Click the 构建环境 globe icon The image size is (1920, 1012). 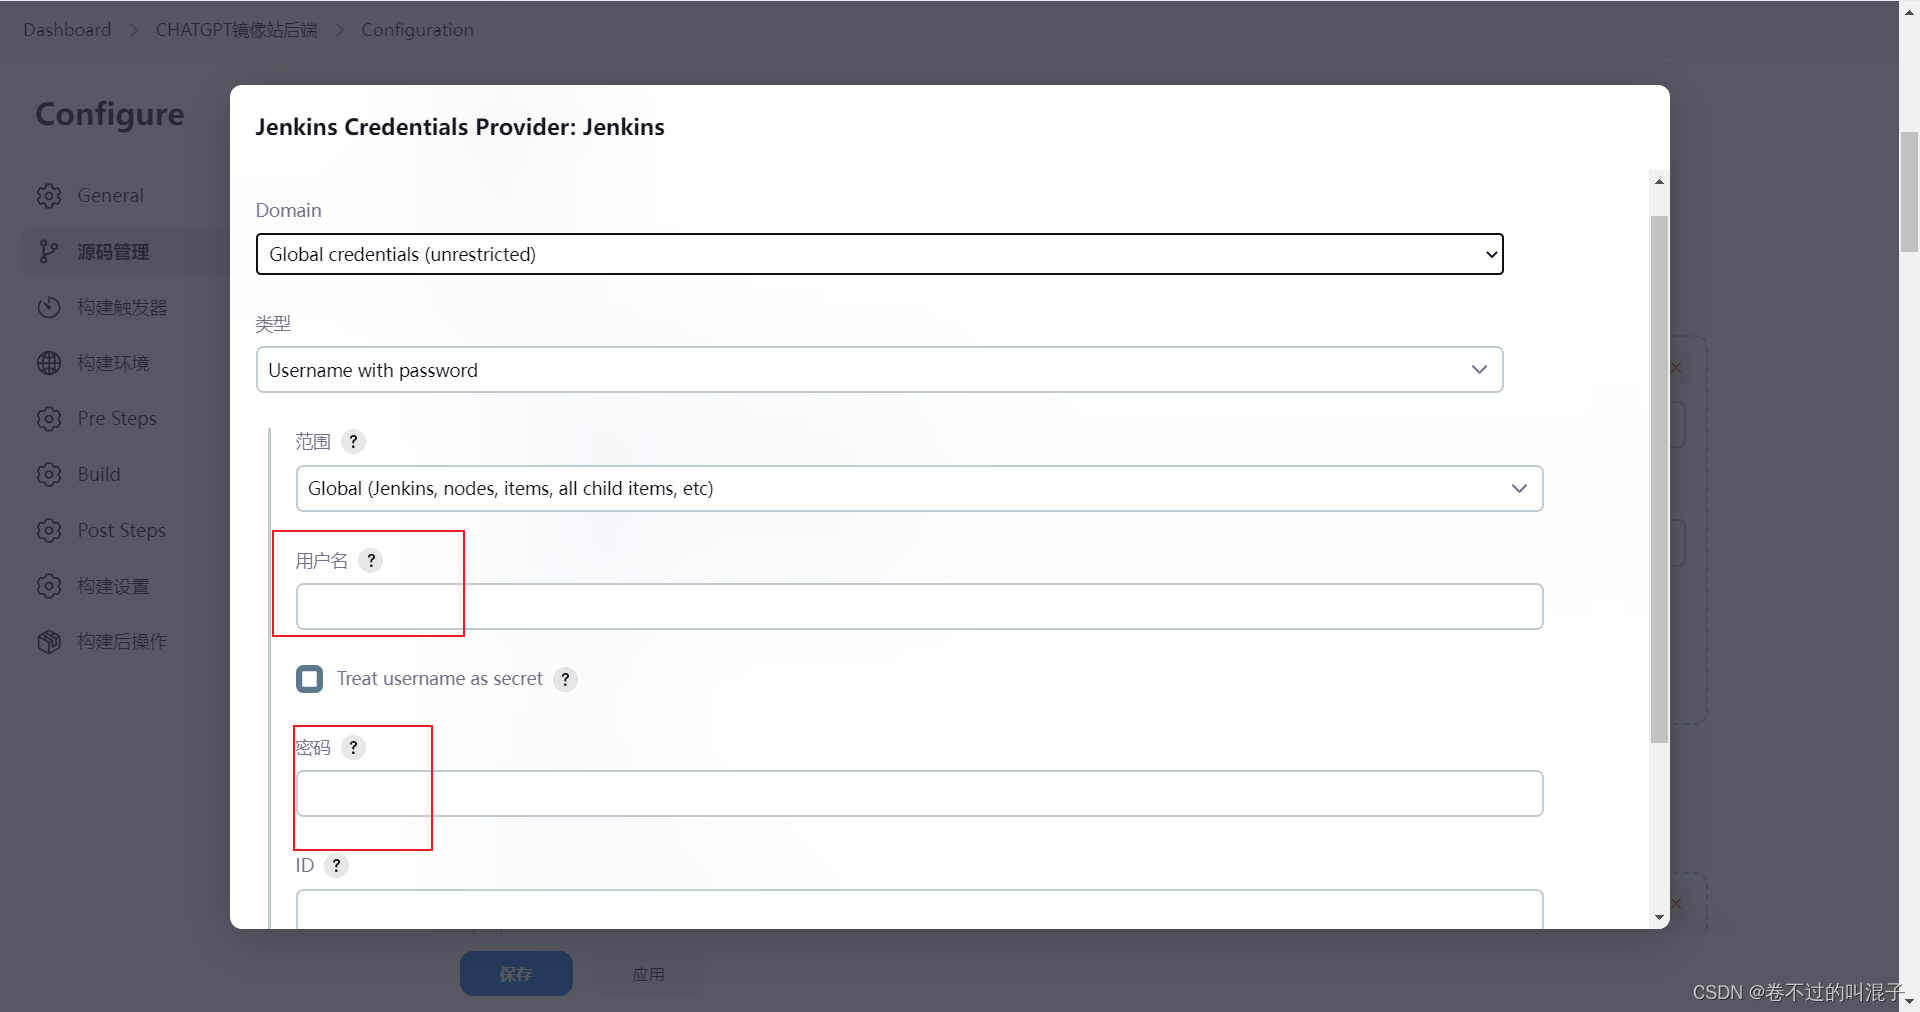(x=49, y=363)
